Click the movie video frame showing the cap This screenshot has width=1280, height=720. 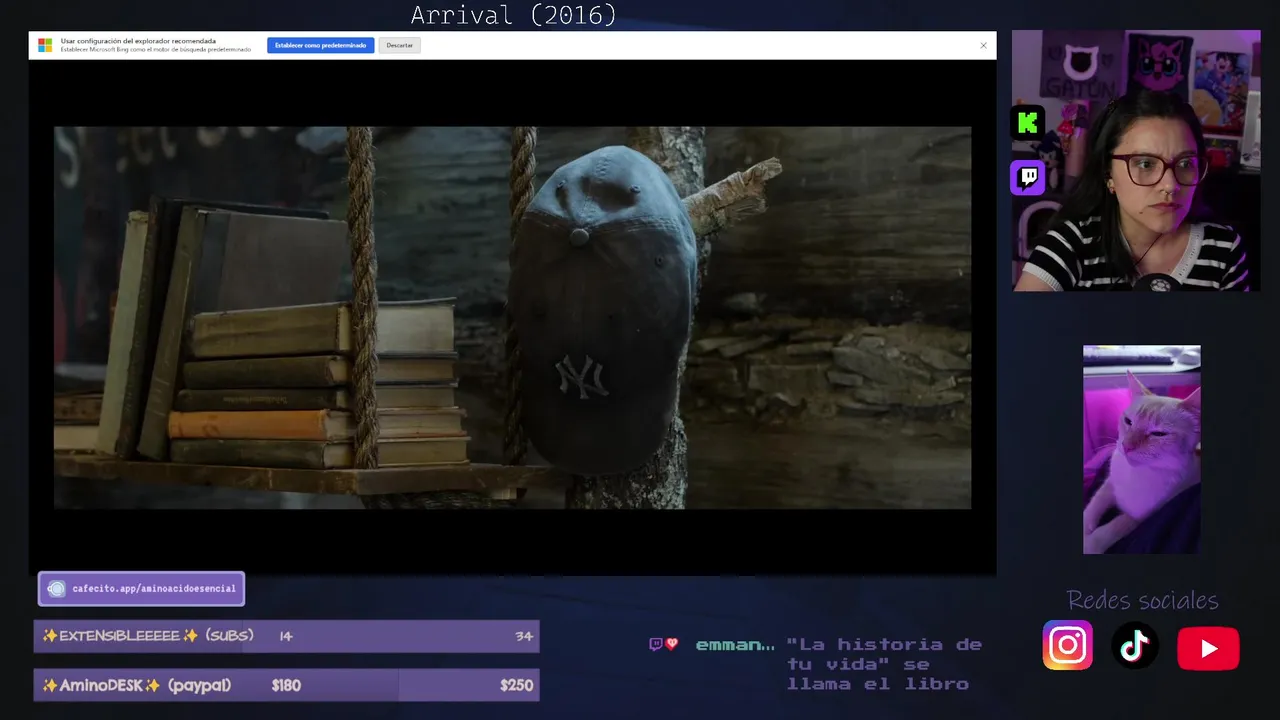point(512,318)
